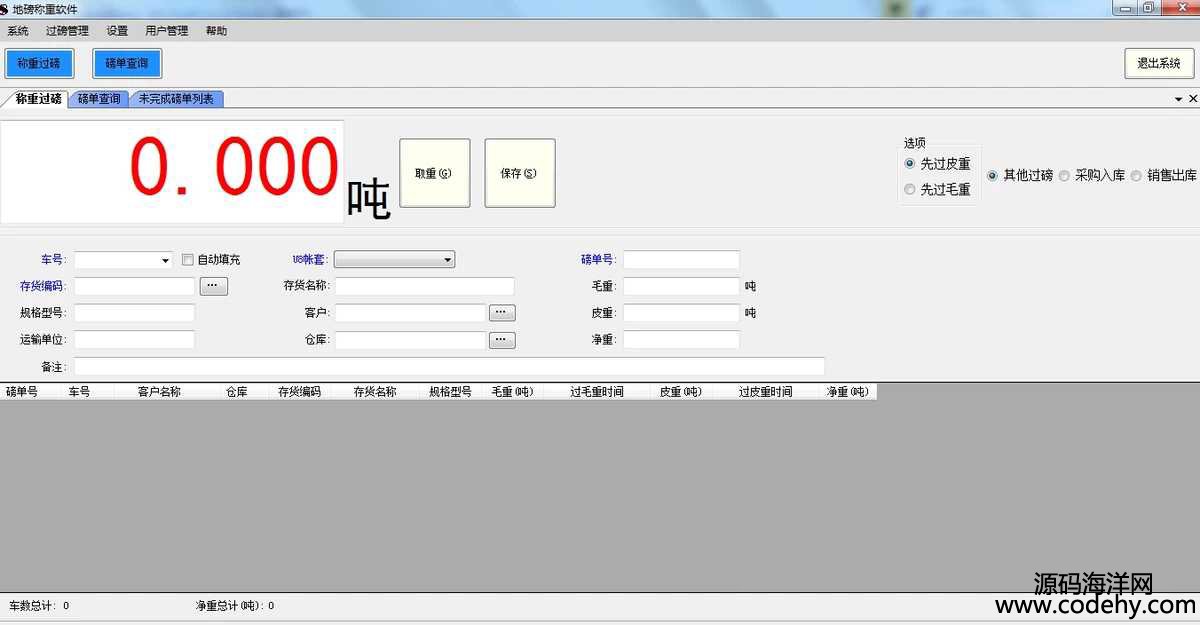Click the 净重总计(吨) status text
1200x625 pixels.
235,606
